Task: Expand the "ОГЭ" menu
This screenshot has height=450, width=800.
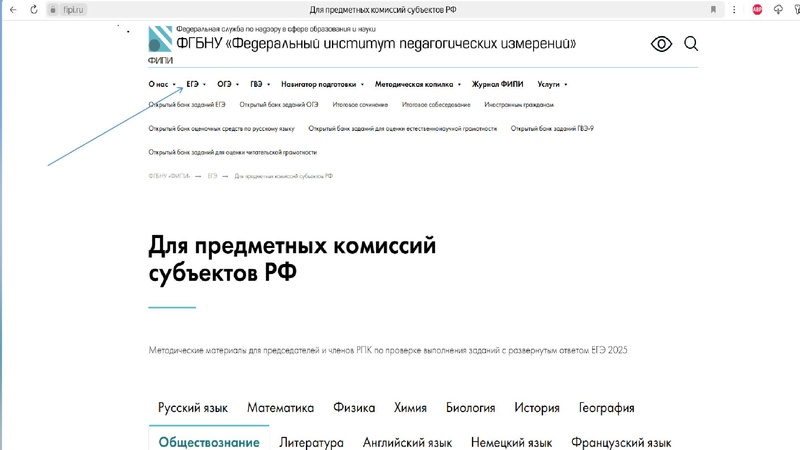Action: [x=228, y=84]
